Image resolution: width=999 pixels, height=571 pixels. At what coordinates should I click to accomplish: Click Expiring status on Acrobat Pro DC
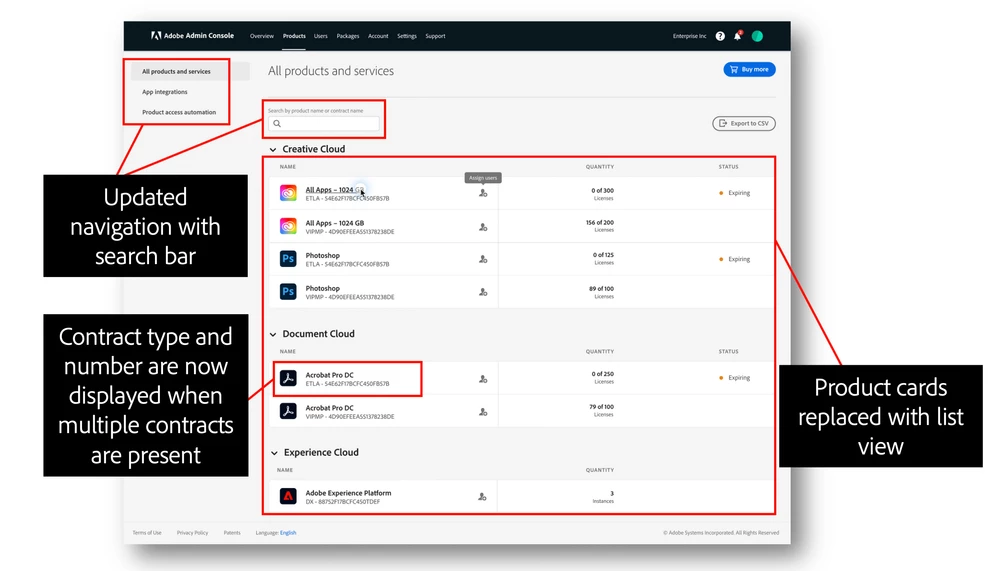point(735,378)
